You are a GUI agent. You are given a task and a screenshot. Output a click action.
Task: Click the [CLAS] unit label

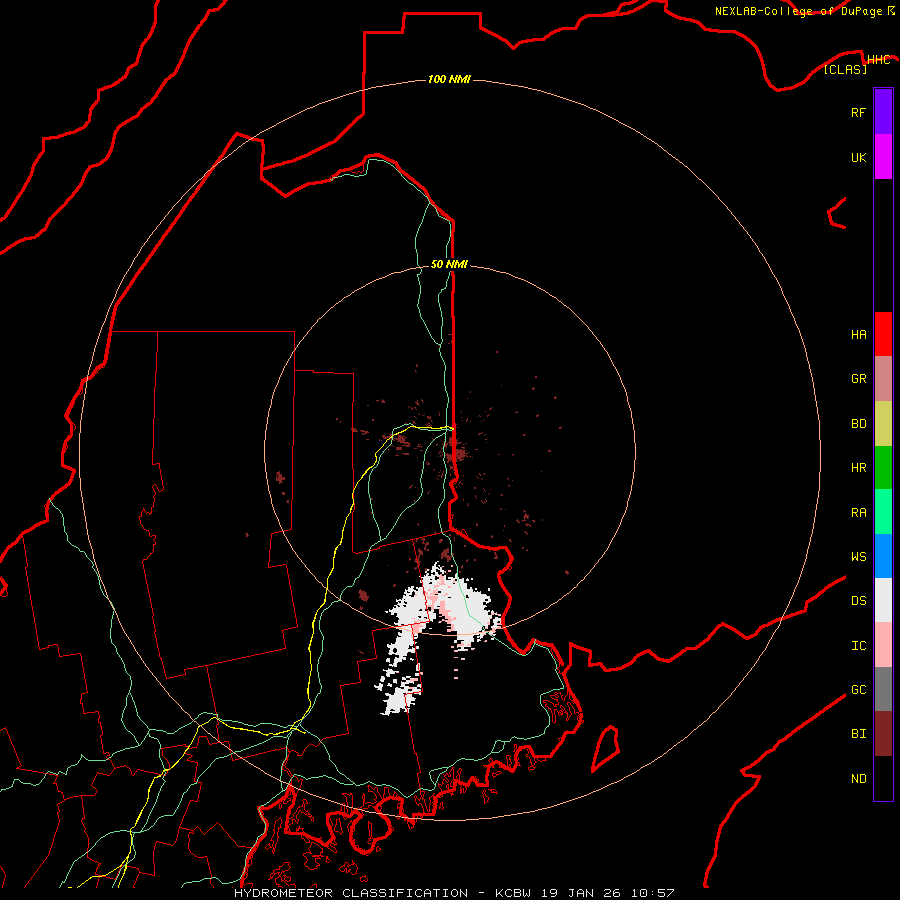845,69
